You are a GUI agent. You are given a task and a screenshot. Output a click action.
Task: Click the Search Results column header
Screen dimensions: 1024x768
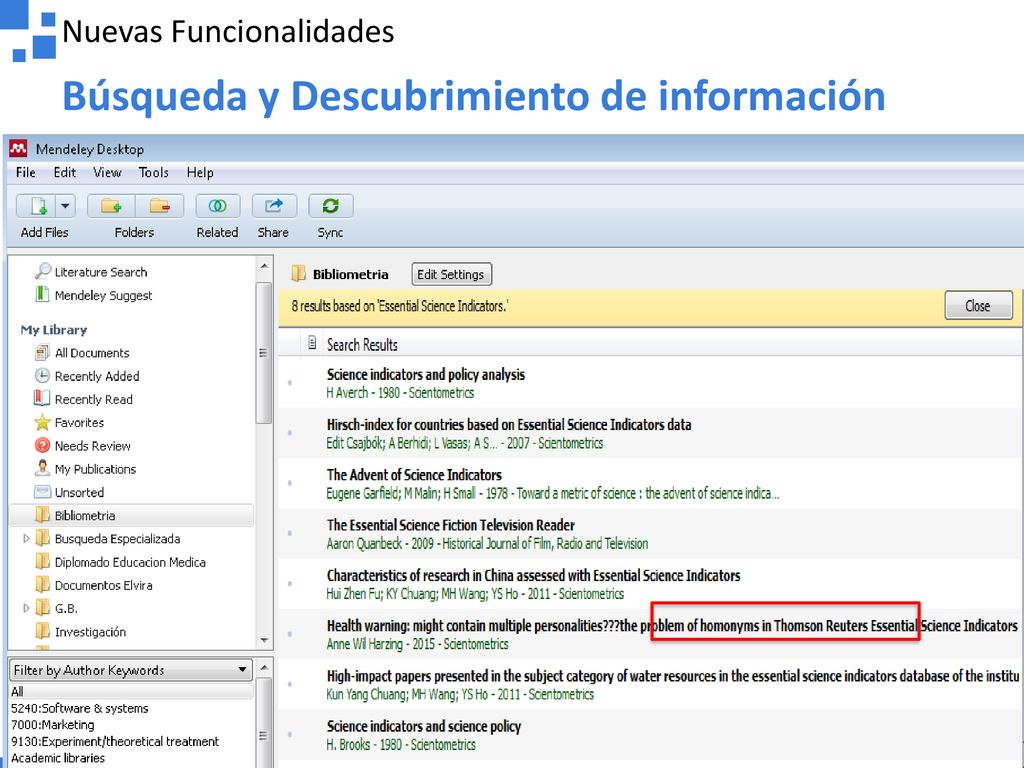tap(362, 344)
